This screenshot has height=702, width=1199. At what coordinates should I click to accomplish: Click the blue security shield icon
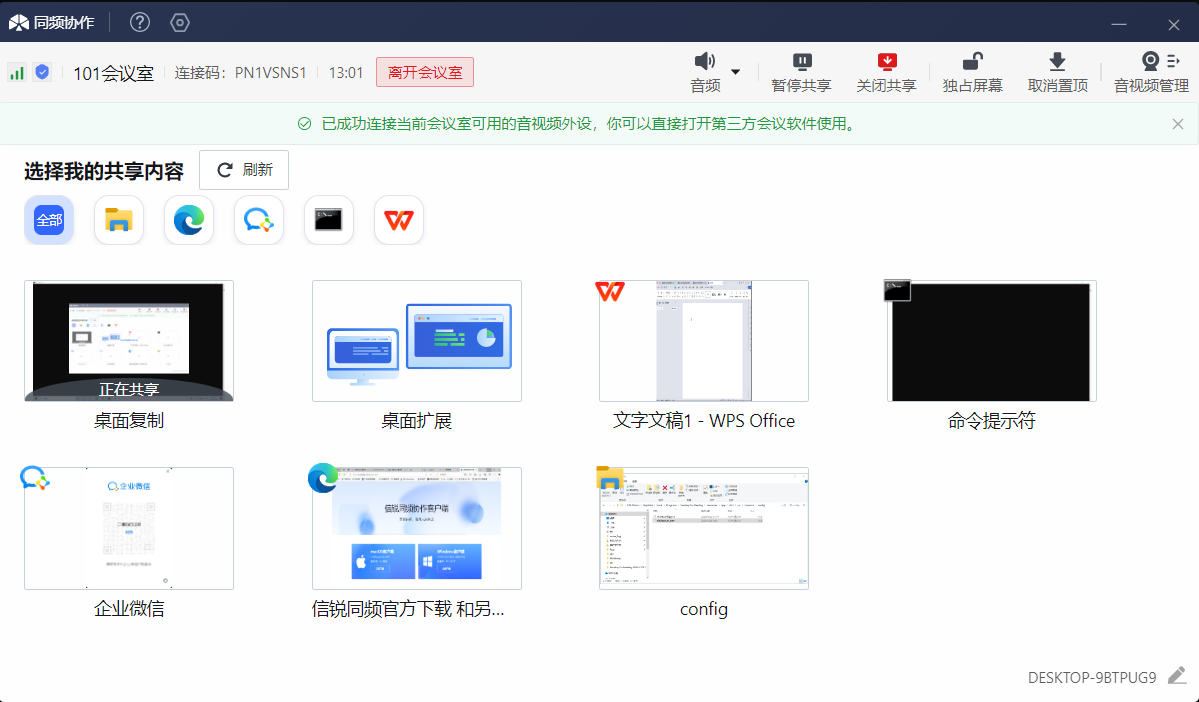[x=43, y=72]
